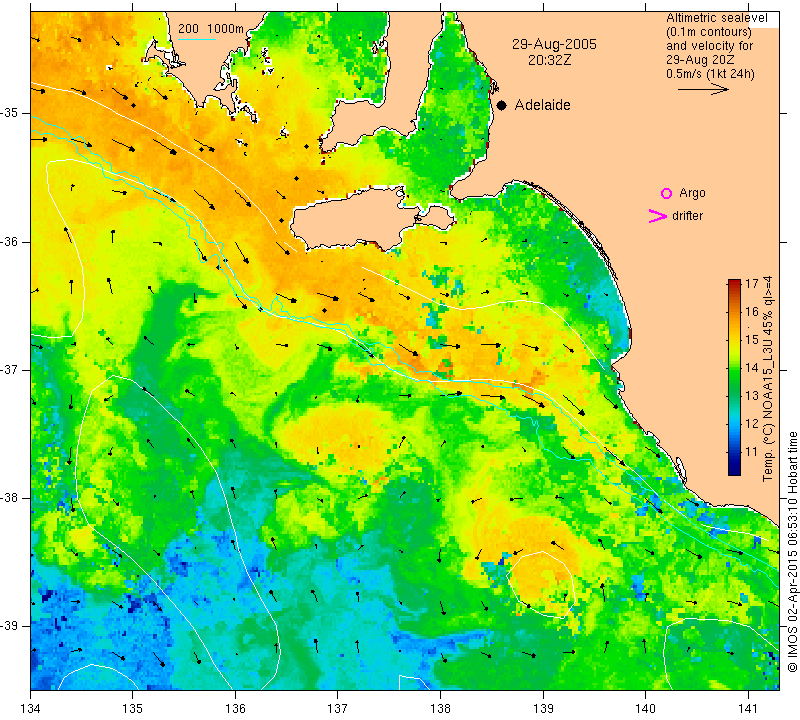Click the magenta drifter arrowhead legend symbol
The width and height of the screenshot is (800, 720).
(x=658, y=216)
